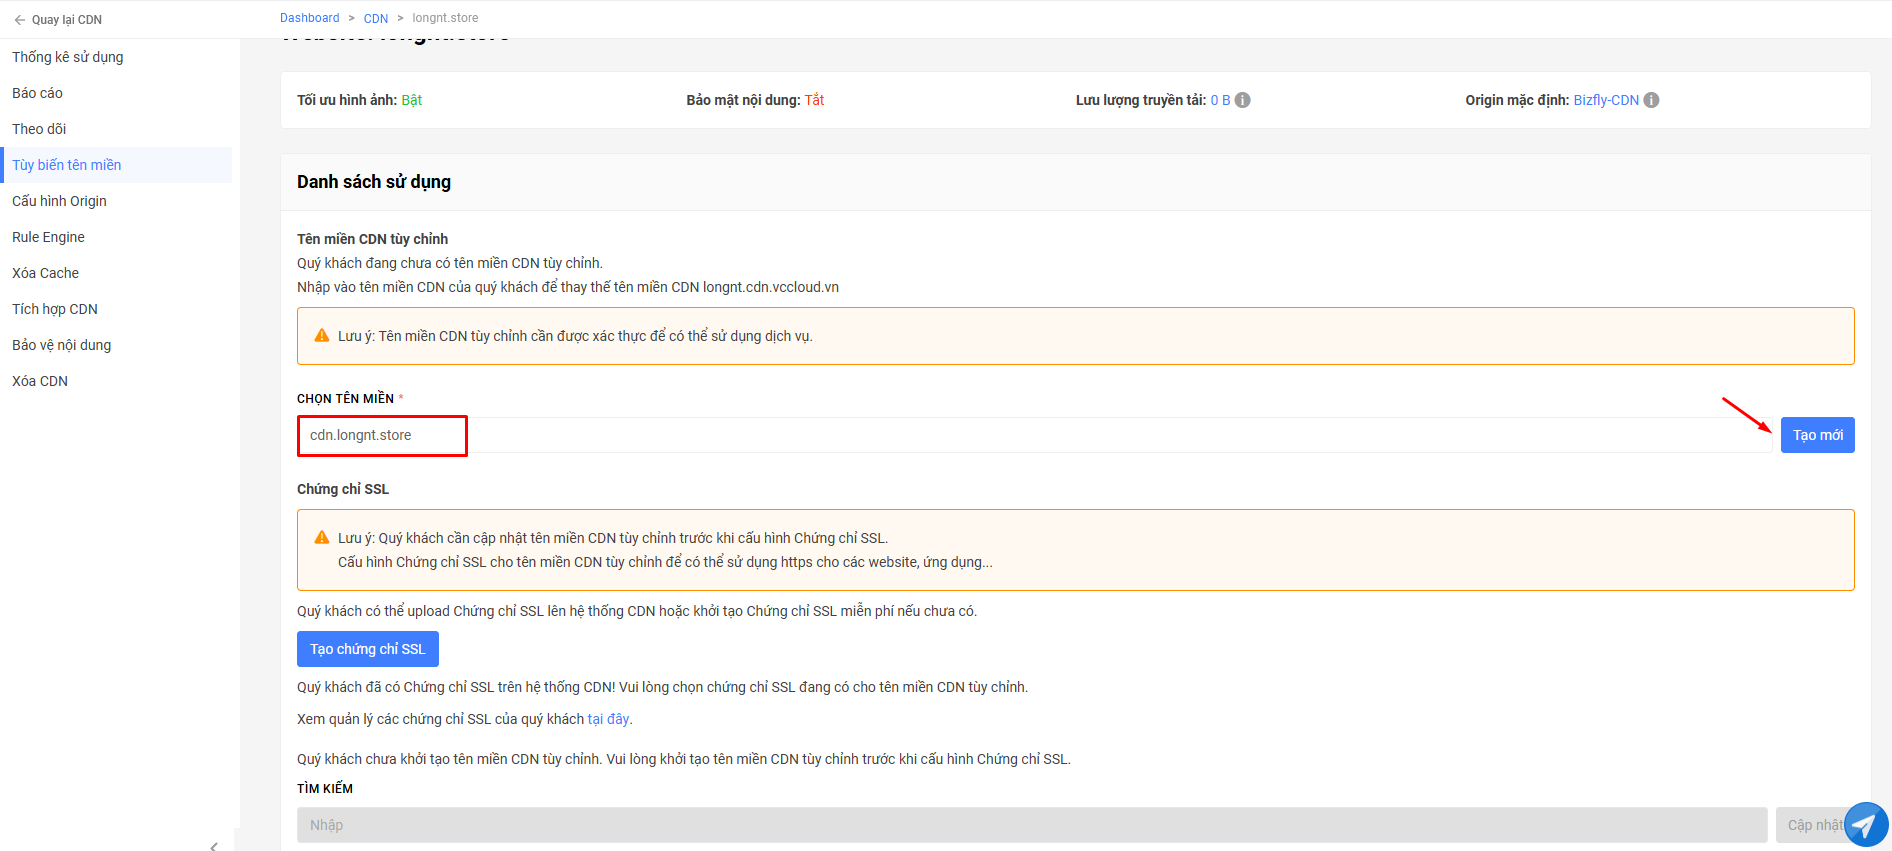
Task: Focus the cdn.longnt.store domain input field
Action: [x=1034, y=435]
